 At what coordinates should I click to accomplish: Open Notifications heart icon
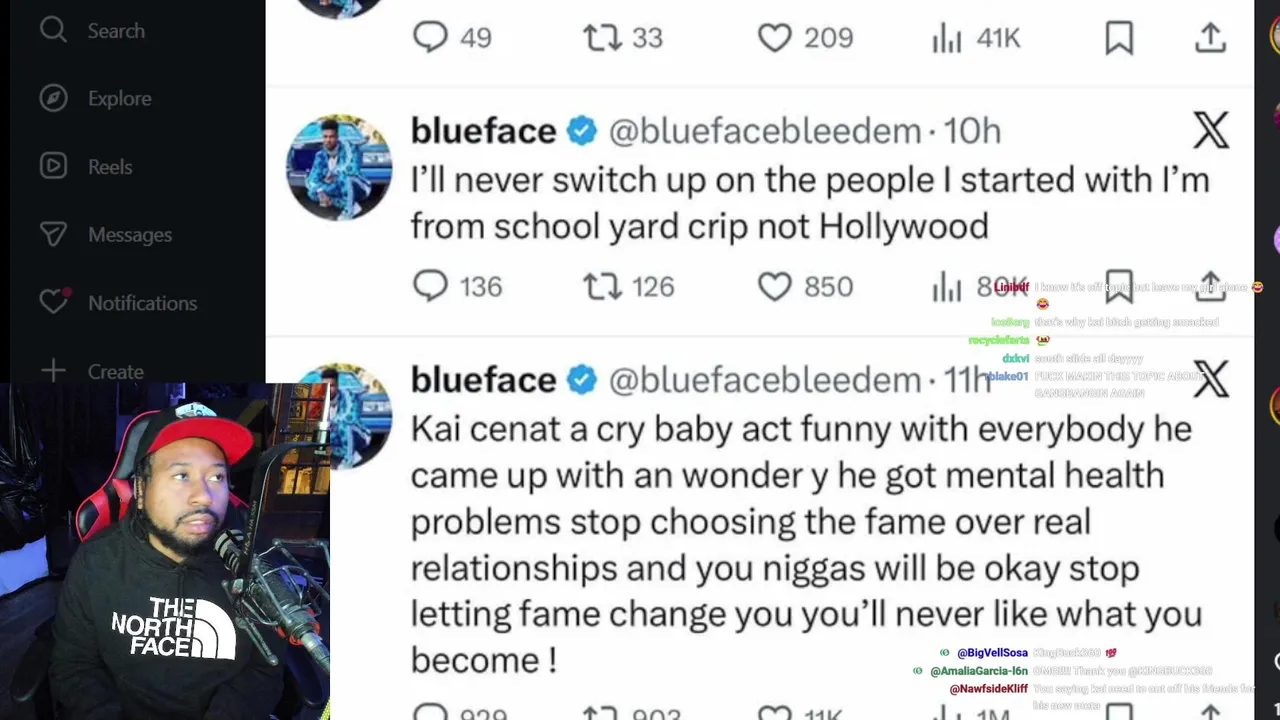(x=53, y=302)
